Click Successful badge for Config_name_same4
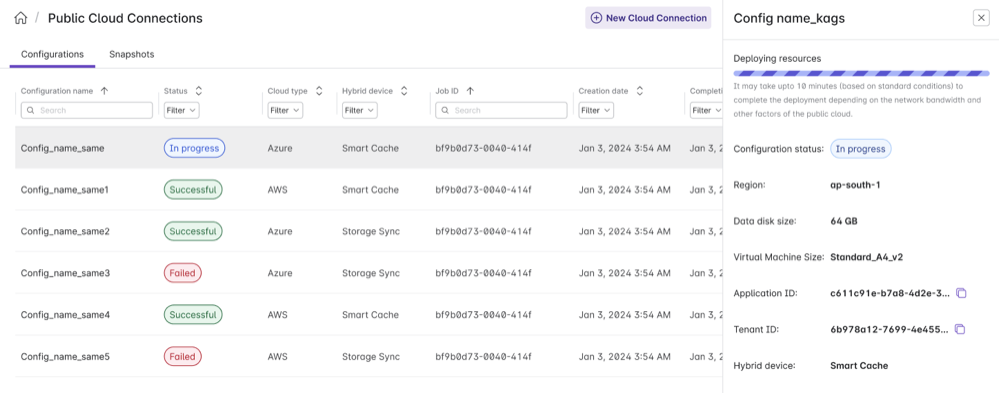999x393 pixels. [x=193, y=315]
